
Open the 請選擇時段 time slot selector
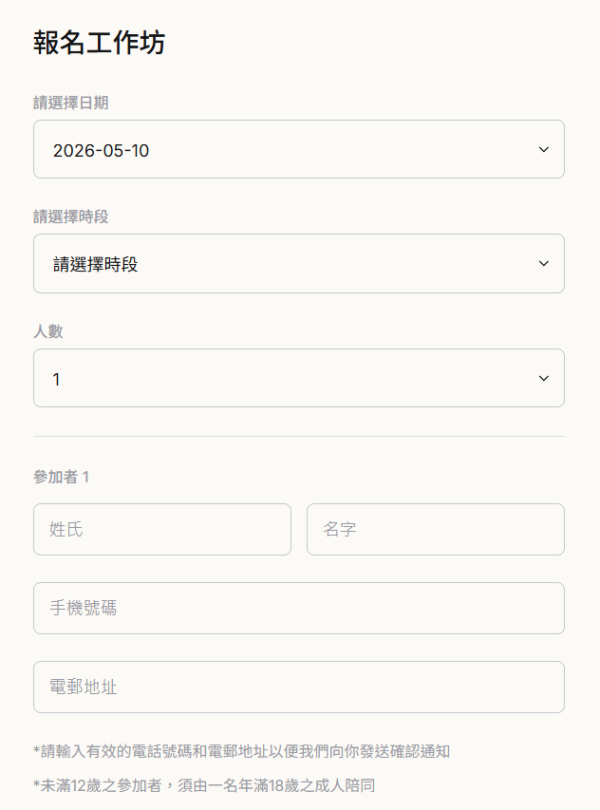[300, 263]
